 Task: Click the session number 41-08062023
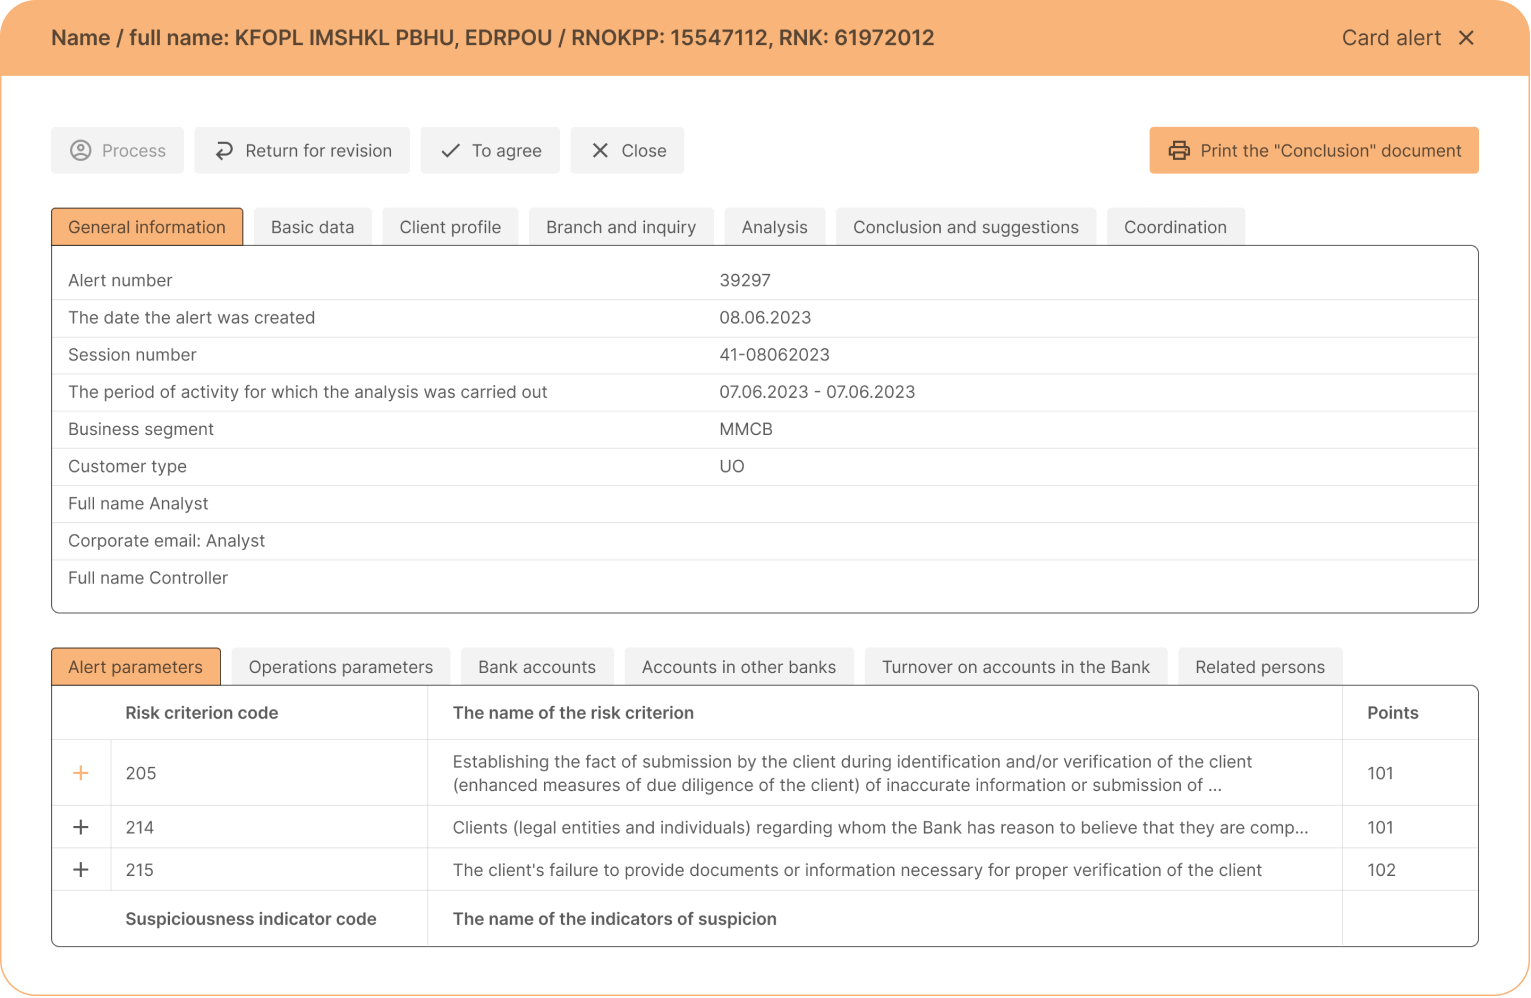773,355
